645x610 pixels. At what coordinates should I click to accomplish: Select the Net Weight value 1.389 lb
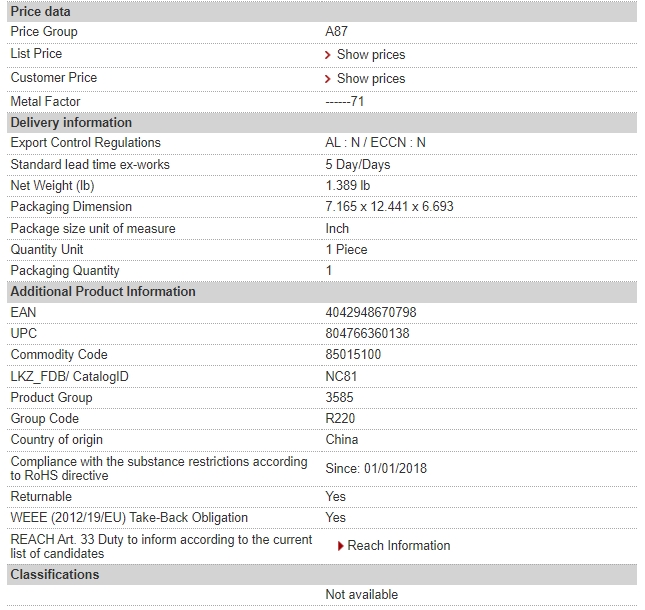pos(348,185)
